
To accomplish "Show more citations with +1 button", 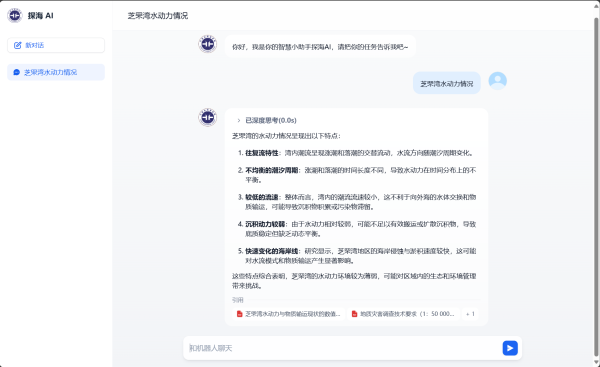I will click(470, 314).
